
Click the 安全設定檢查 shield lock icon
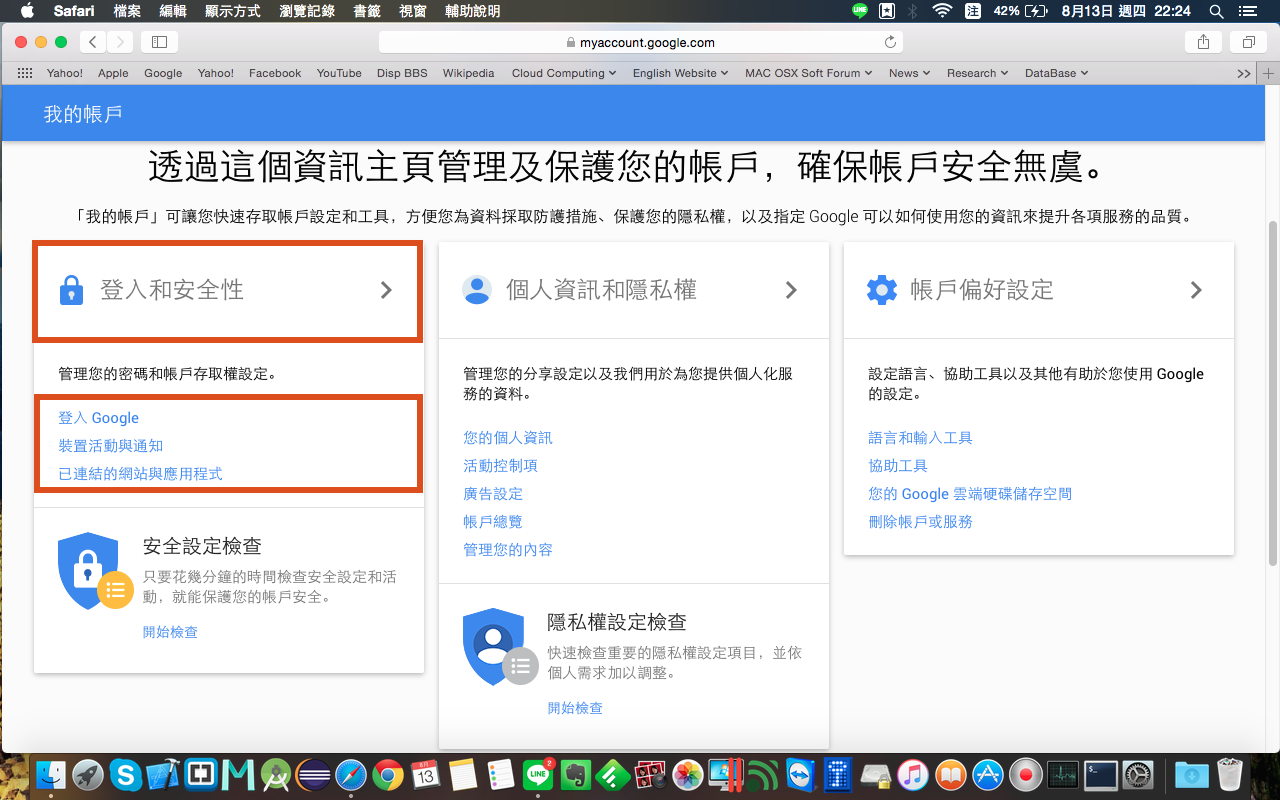tap(95, 570)
